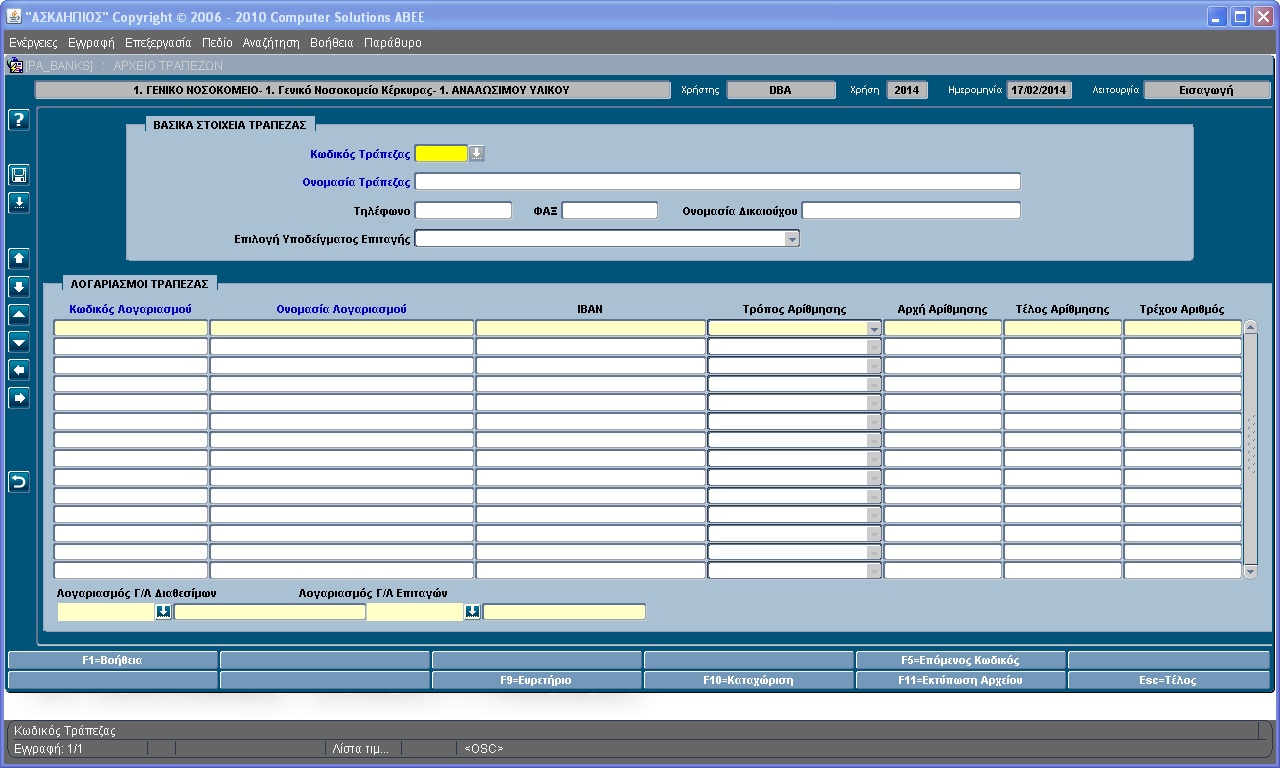Open the Αναζήτηση menu

(271, 43)
